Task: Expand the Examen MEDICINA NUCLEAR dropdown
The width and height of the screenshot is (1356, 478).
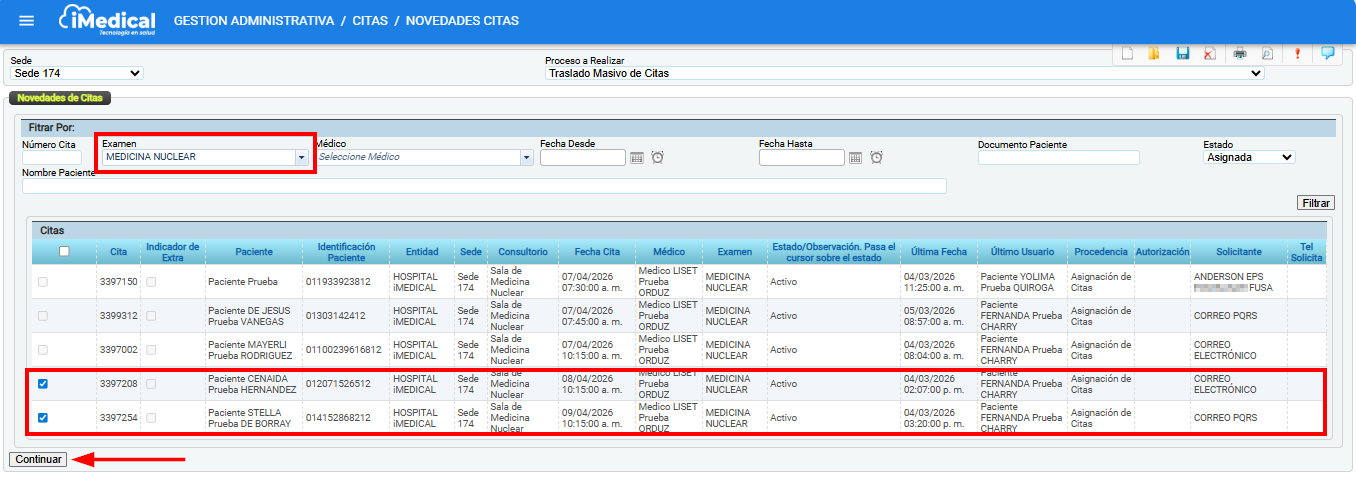Action: (300, 158)
